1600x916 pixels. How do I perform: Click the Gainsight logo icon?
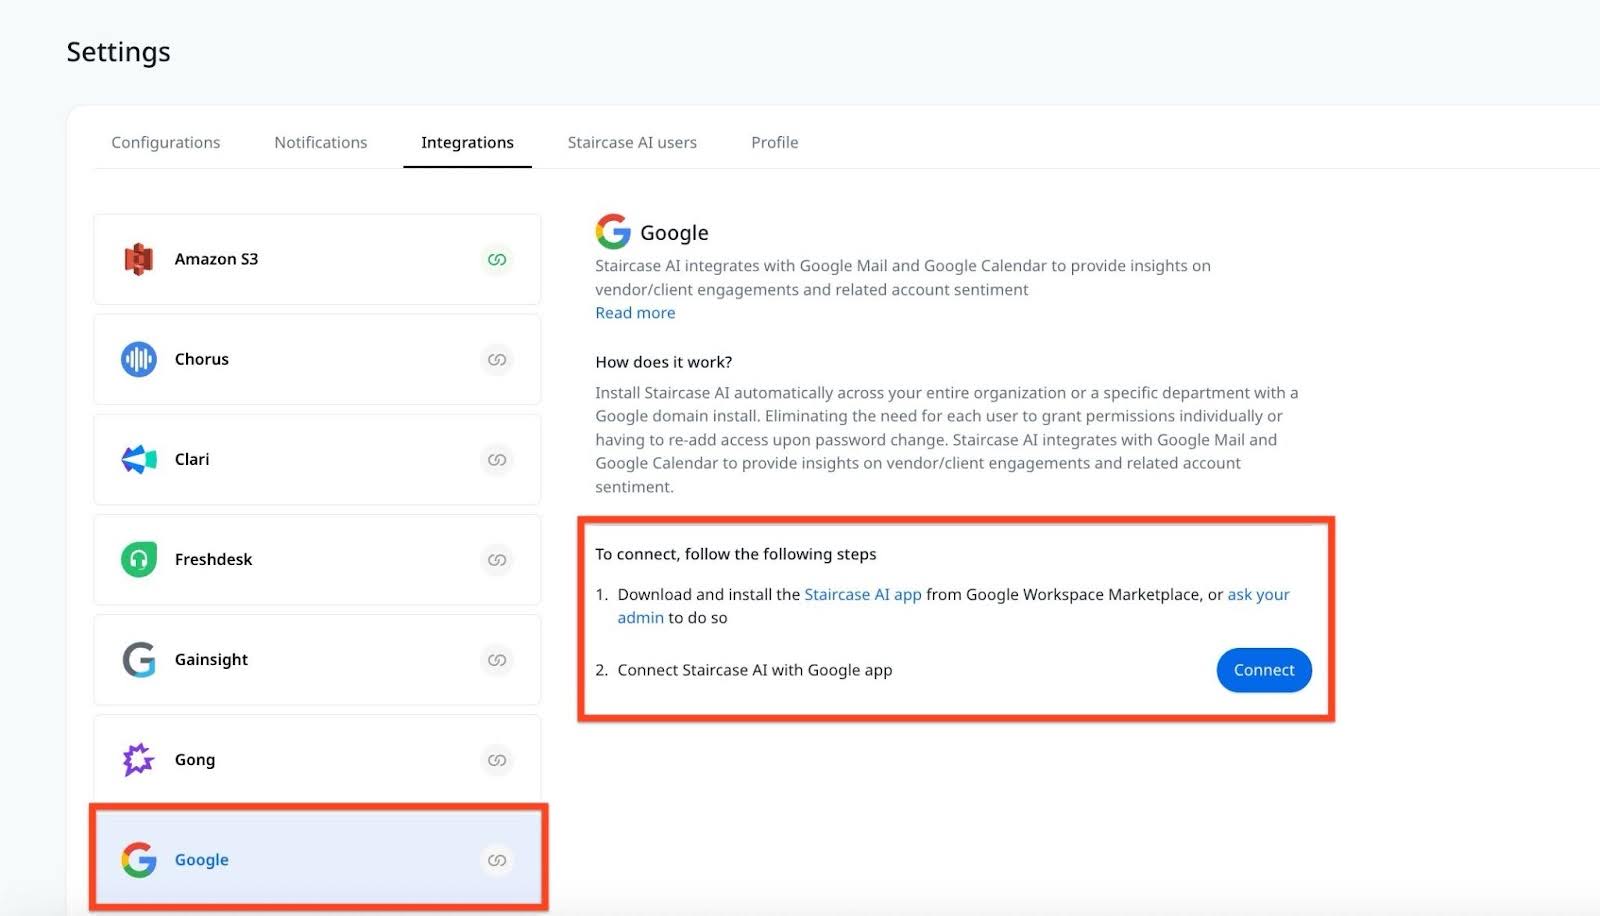coord(139,659)
